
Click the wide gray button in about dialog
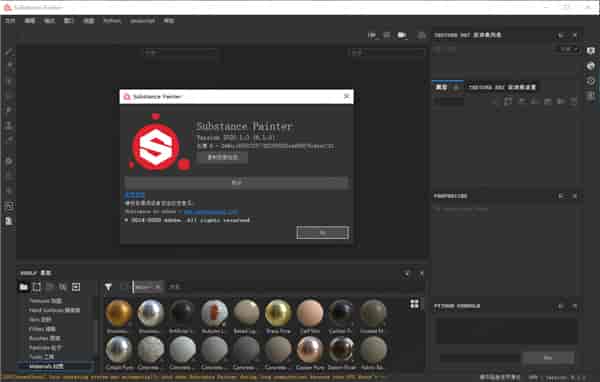click(236, 183)
